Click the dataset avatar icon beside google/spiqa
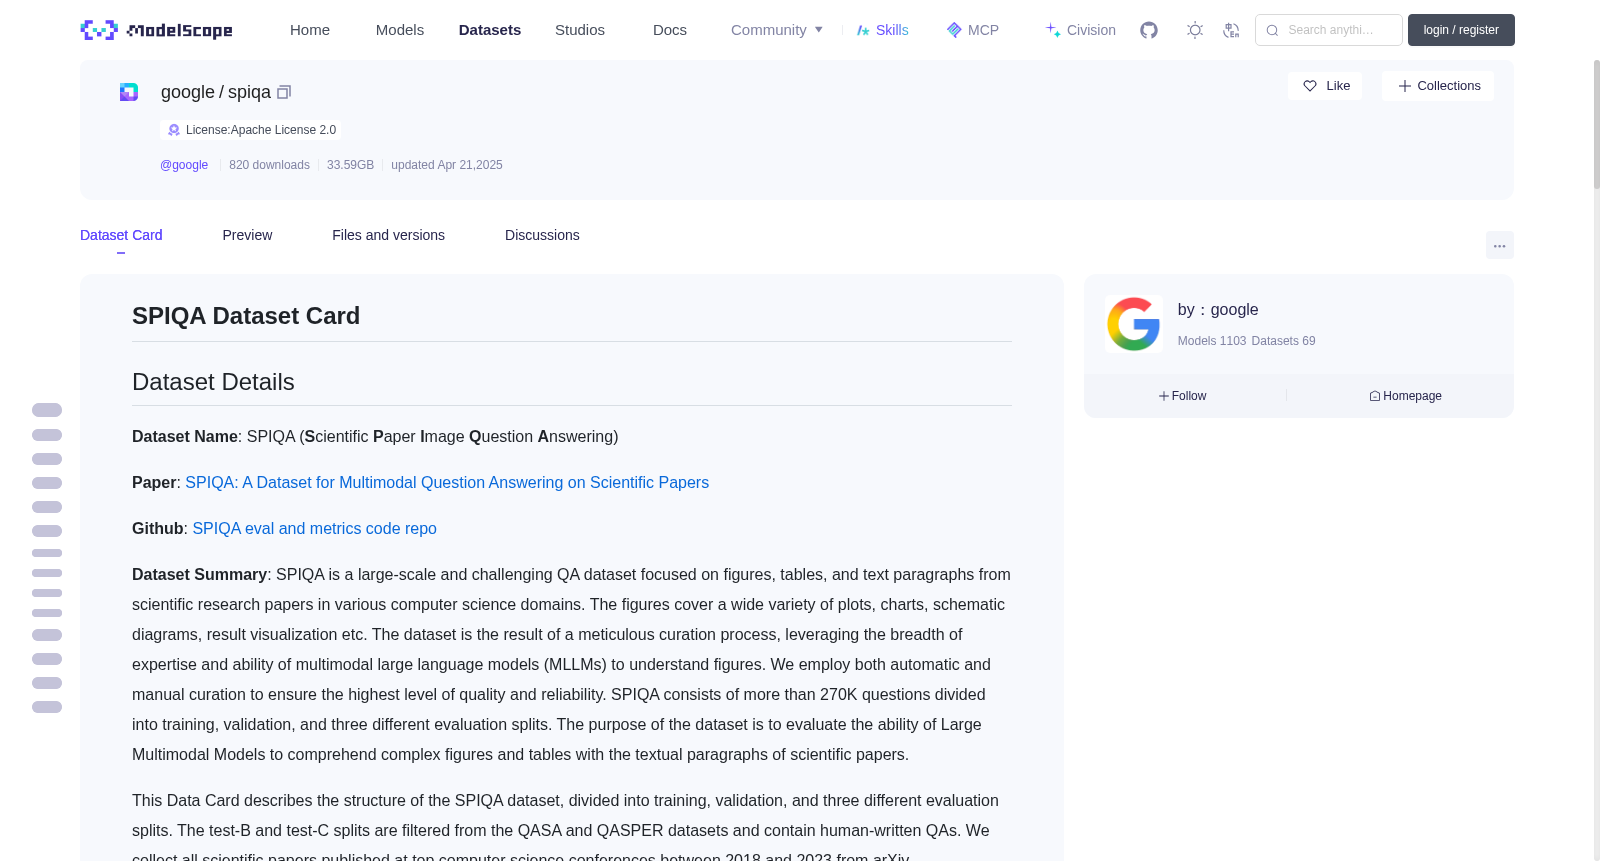The image size is (1600, 861). [x=129, y=92]
